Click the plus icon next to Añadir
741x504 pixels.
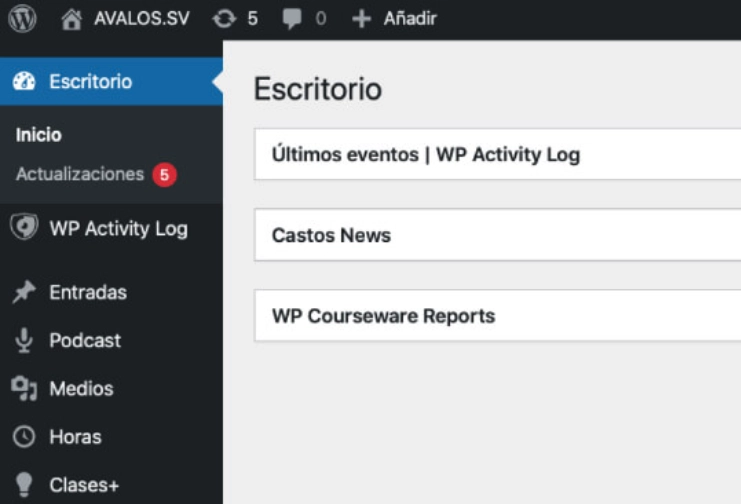[x=362, y=19]
